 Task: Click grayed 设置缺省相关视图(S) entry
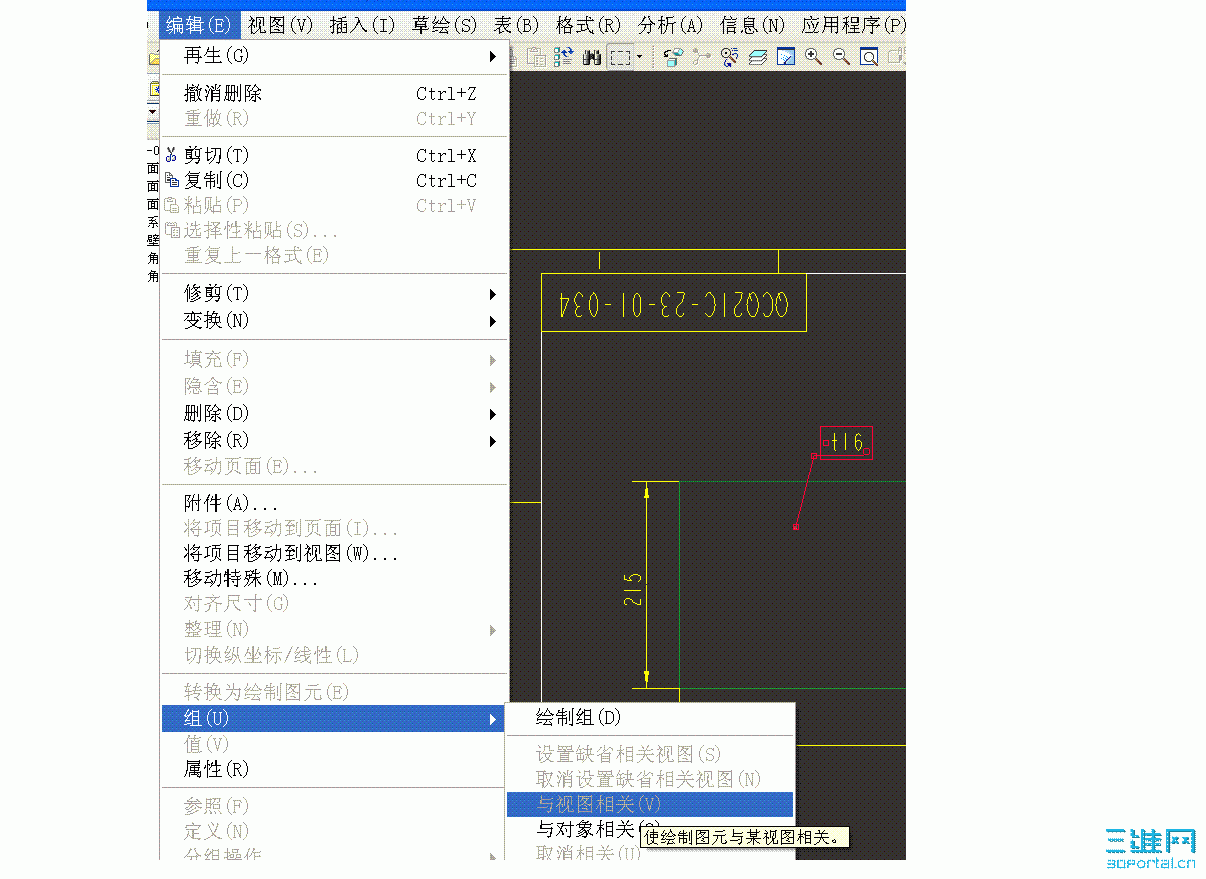click(650, 754)
